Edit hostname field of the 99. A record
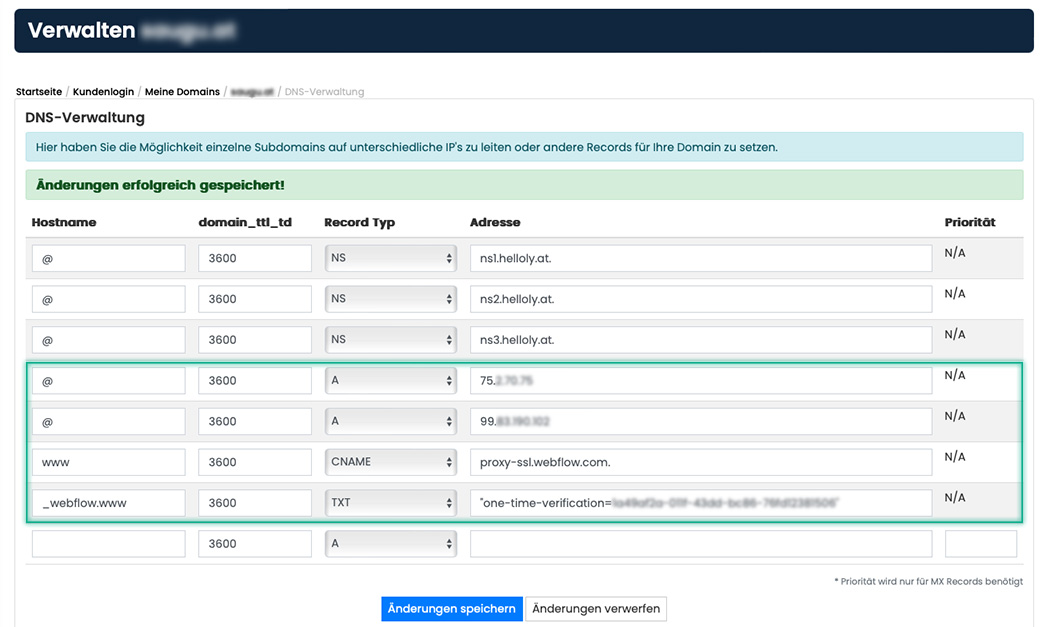1042x627 pixels. pos(108,421)
